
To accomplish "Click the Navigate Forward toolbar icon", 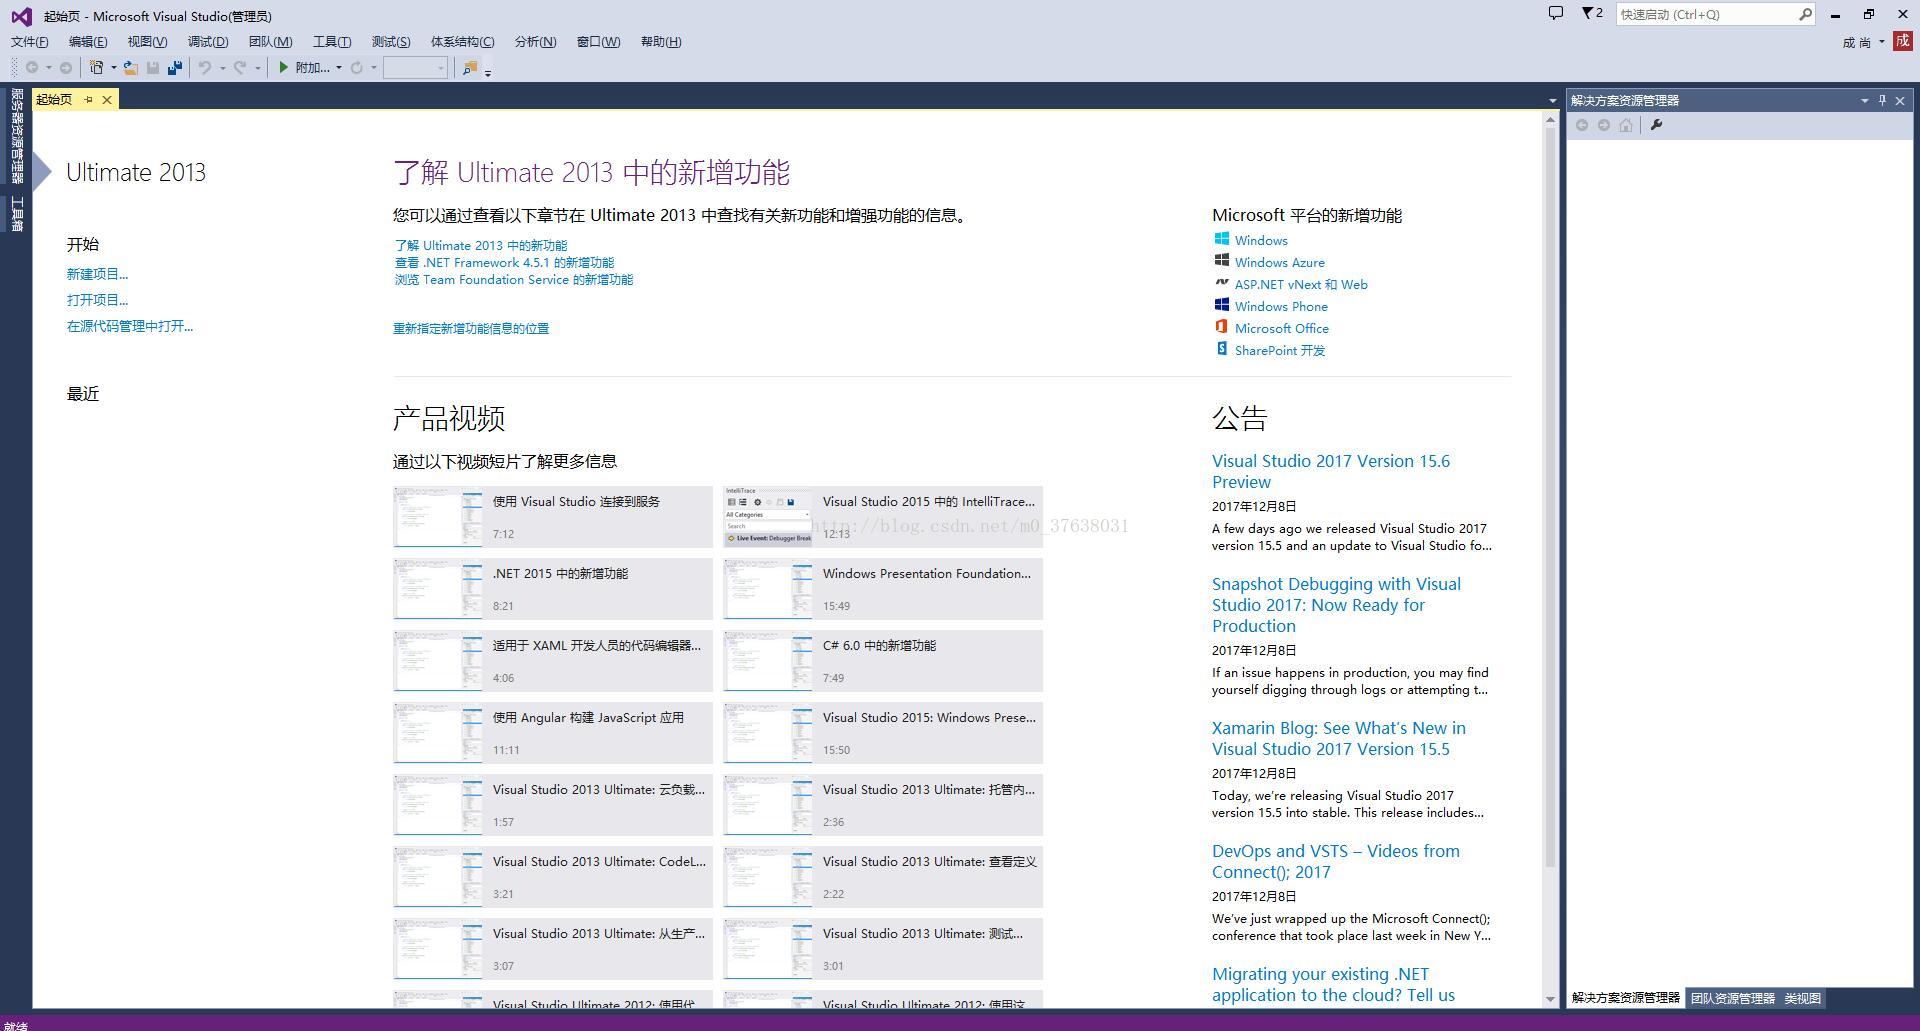I will 66,67.
